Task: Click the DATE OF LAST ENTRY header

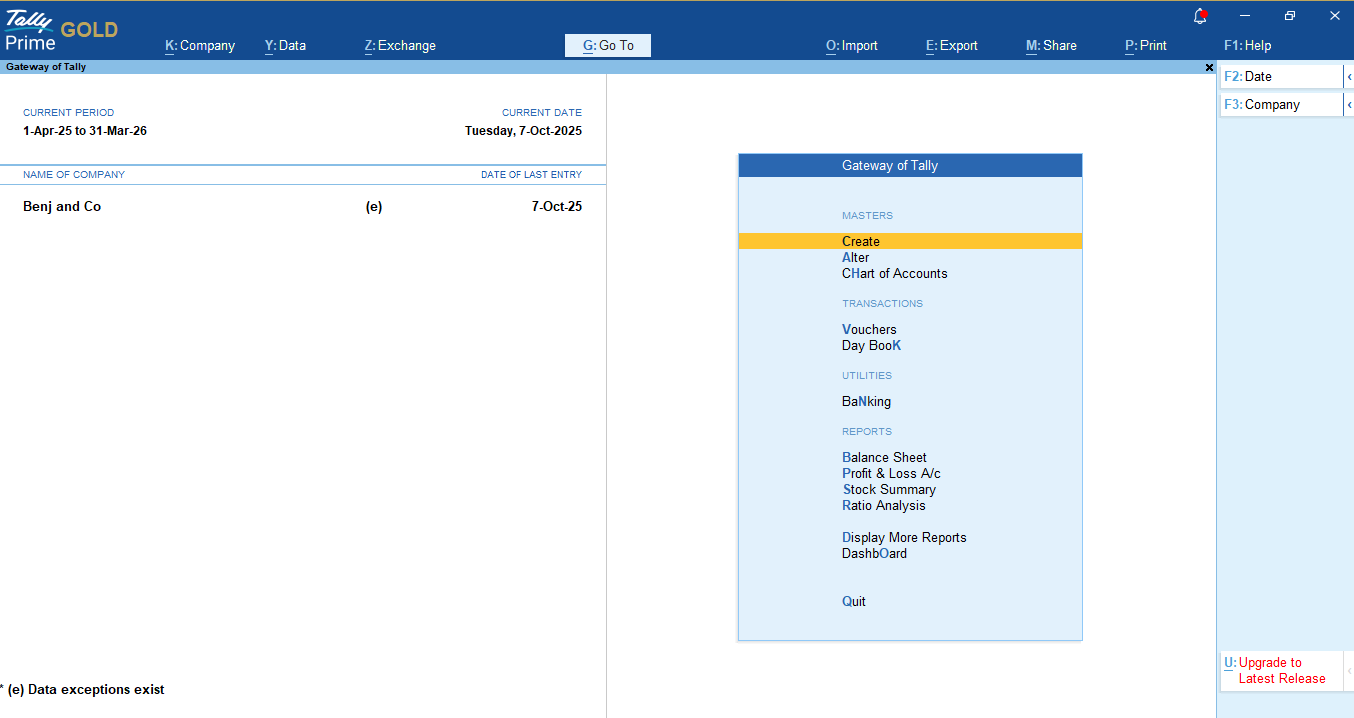Action: (x=531, y=175)
